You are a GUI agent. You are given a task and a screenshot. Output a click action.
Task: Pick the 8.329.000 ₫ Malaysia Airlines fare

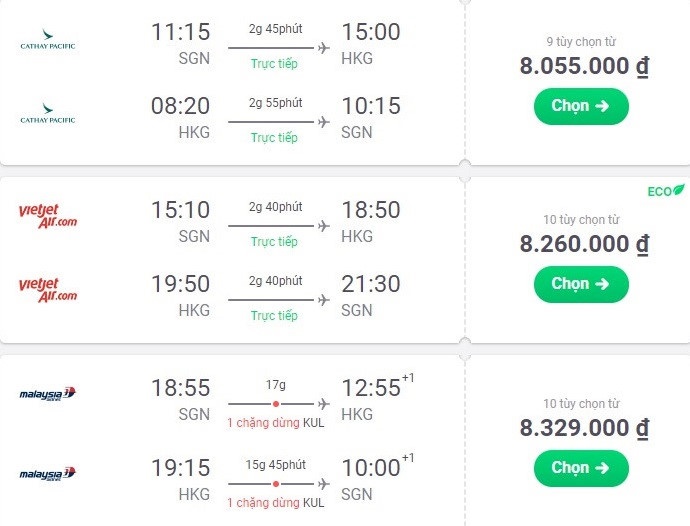(x=580, y=467)
